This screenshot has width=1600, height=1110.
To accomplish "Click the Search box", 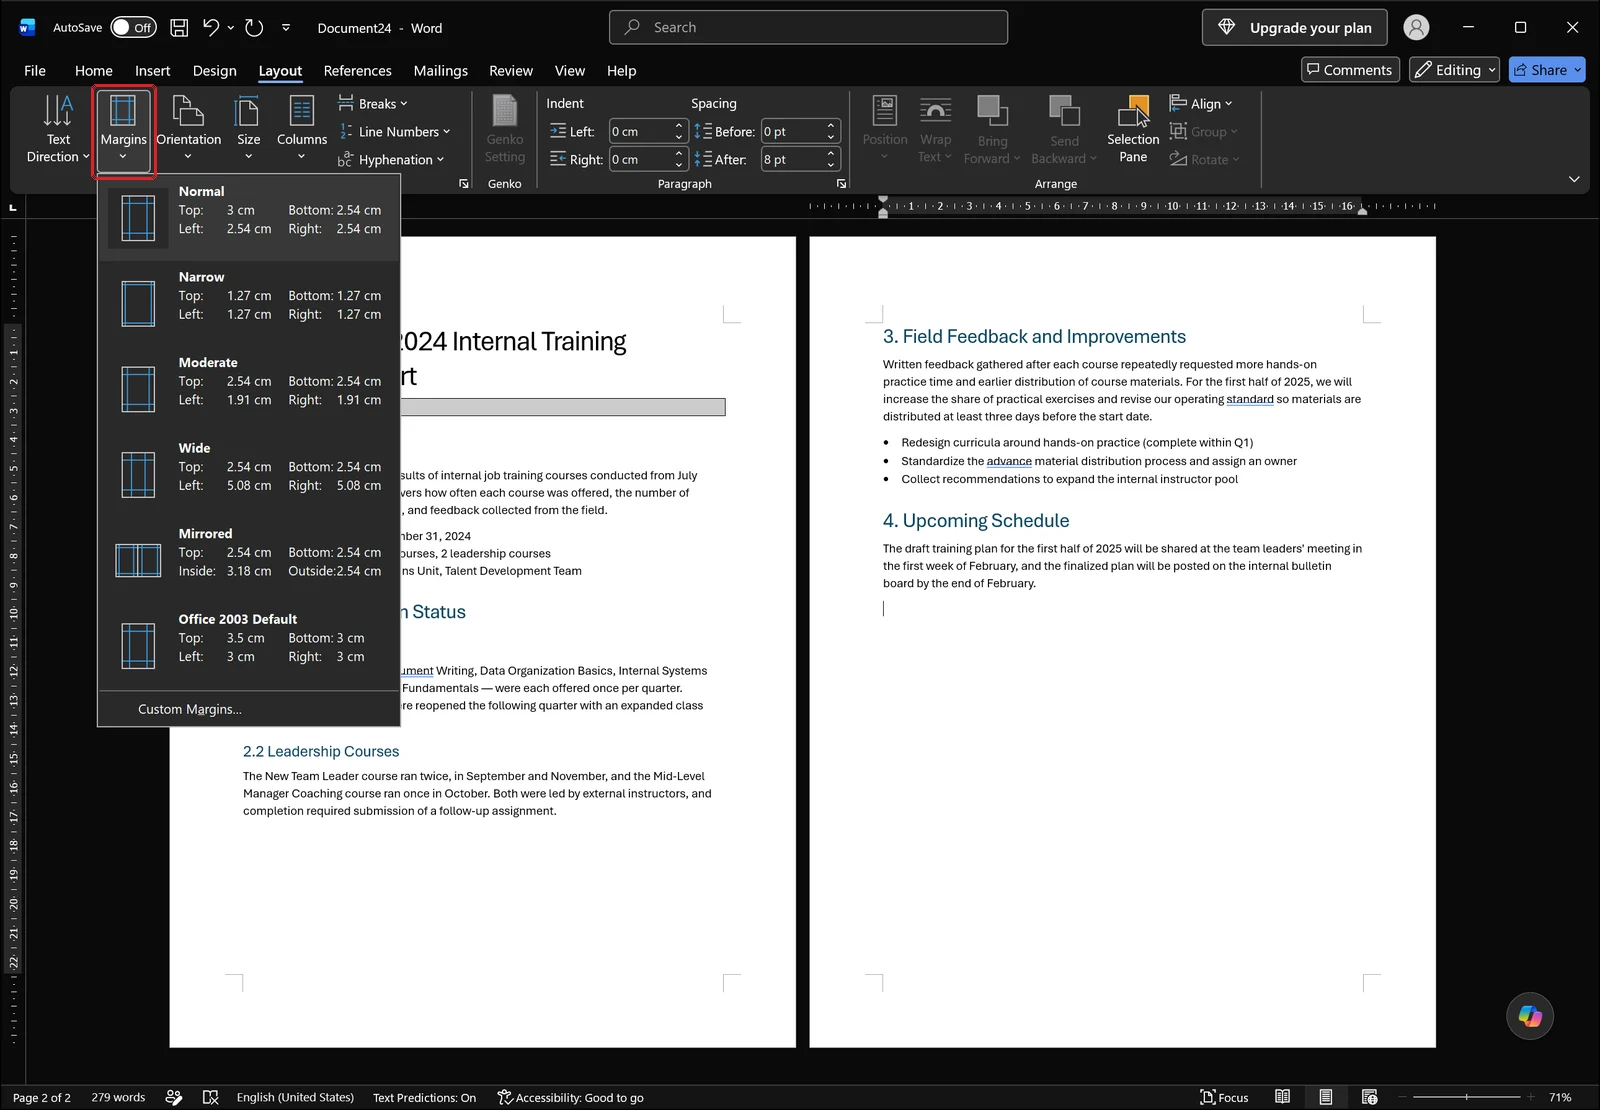I will (x=808, y=28).
